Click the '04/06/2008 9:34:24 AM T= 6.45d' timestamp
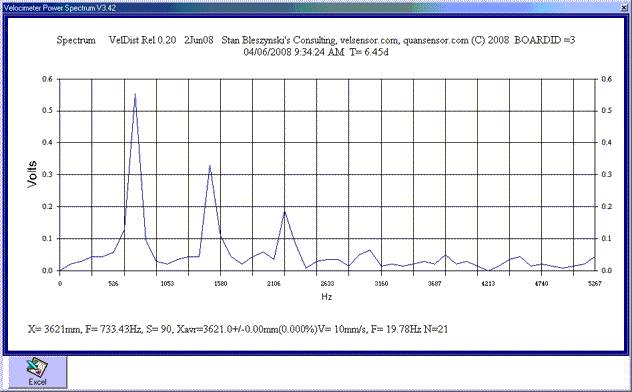The height and width of the screenshot is (392, 632). coord(316,52)
